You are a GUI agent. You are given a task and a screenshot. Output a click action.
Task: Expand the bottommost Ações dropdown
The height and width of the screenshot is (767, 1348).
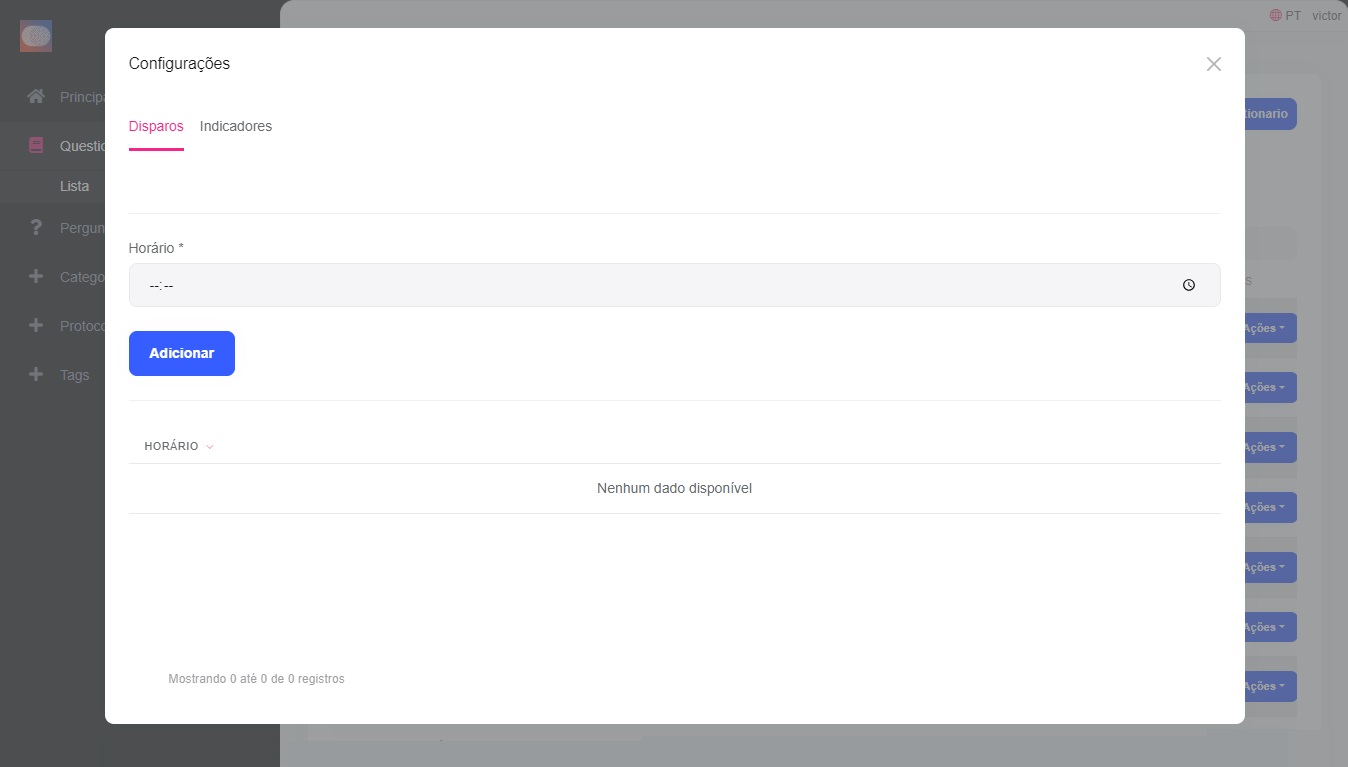tap(1270, 686)
